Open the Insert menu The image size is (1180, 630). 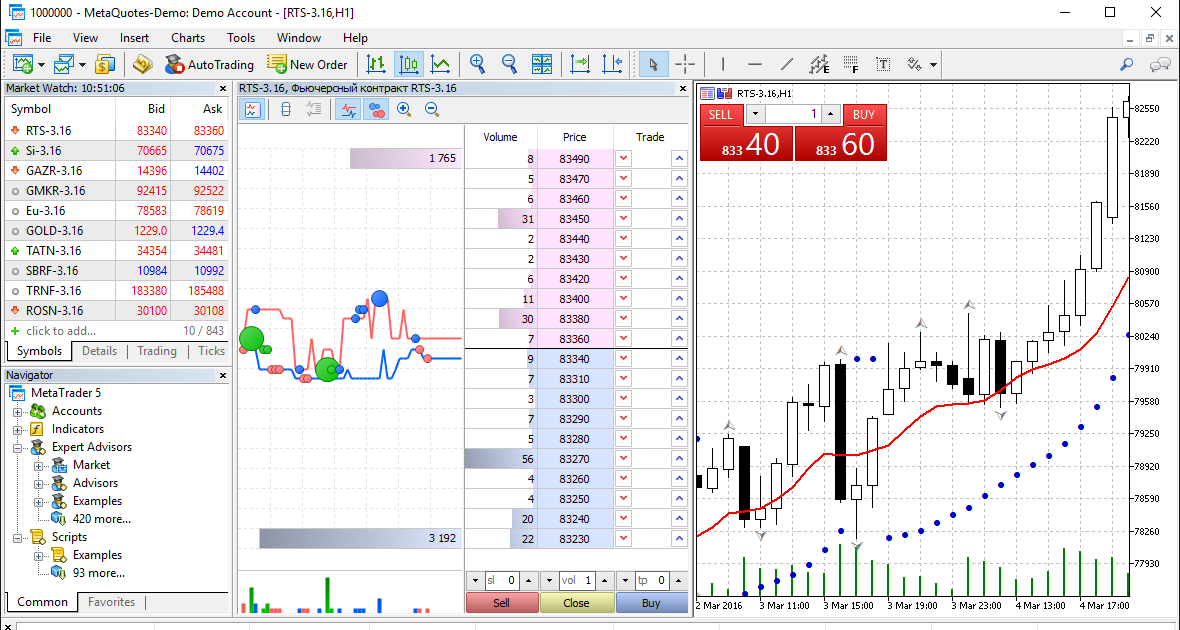pyautogui.click(x=134, y=38)
